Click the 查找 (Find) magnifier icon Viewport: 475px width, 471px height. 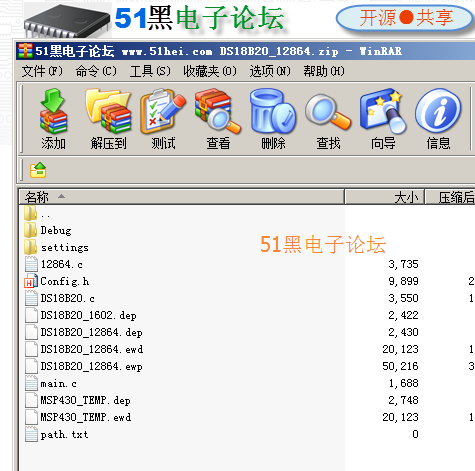[328, 112]
